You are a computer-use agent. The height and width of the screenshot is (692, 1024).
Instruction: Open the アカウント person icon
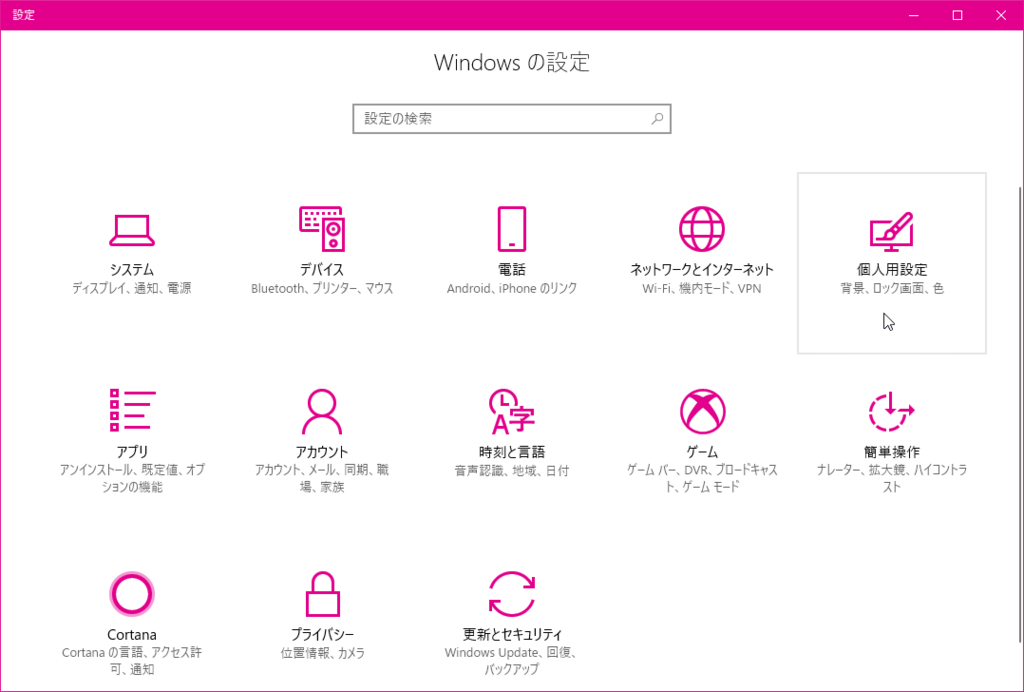322,411
